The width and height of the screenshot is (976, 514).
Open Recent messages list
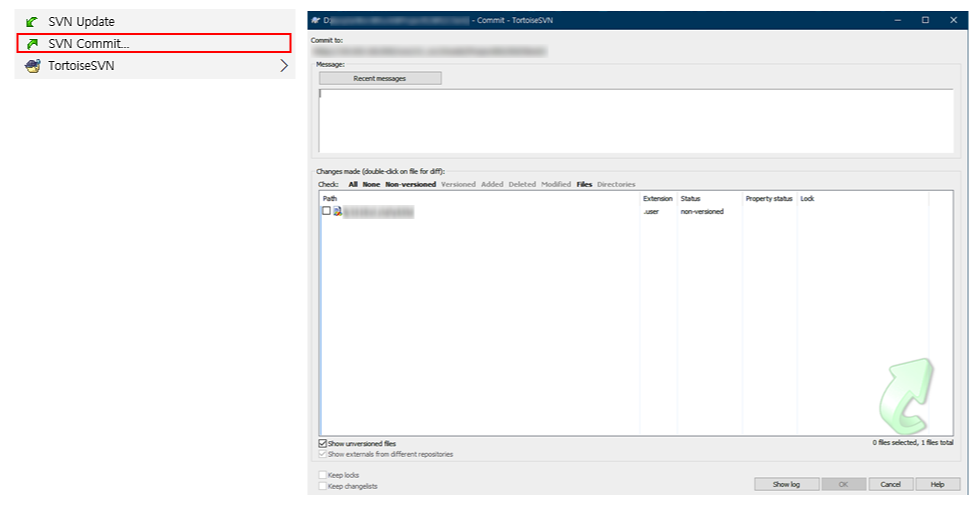(380, 78)
